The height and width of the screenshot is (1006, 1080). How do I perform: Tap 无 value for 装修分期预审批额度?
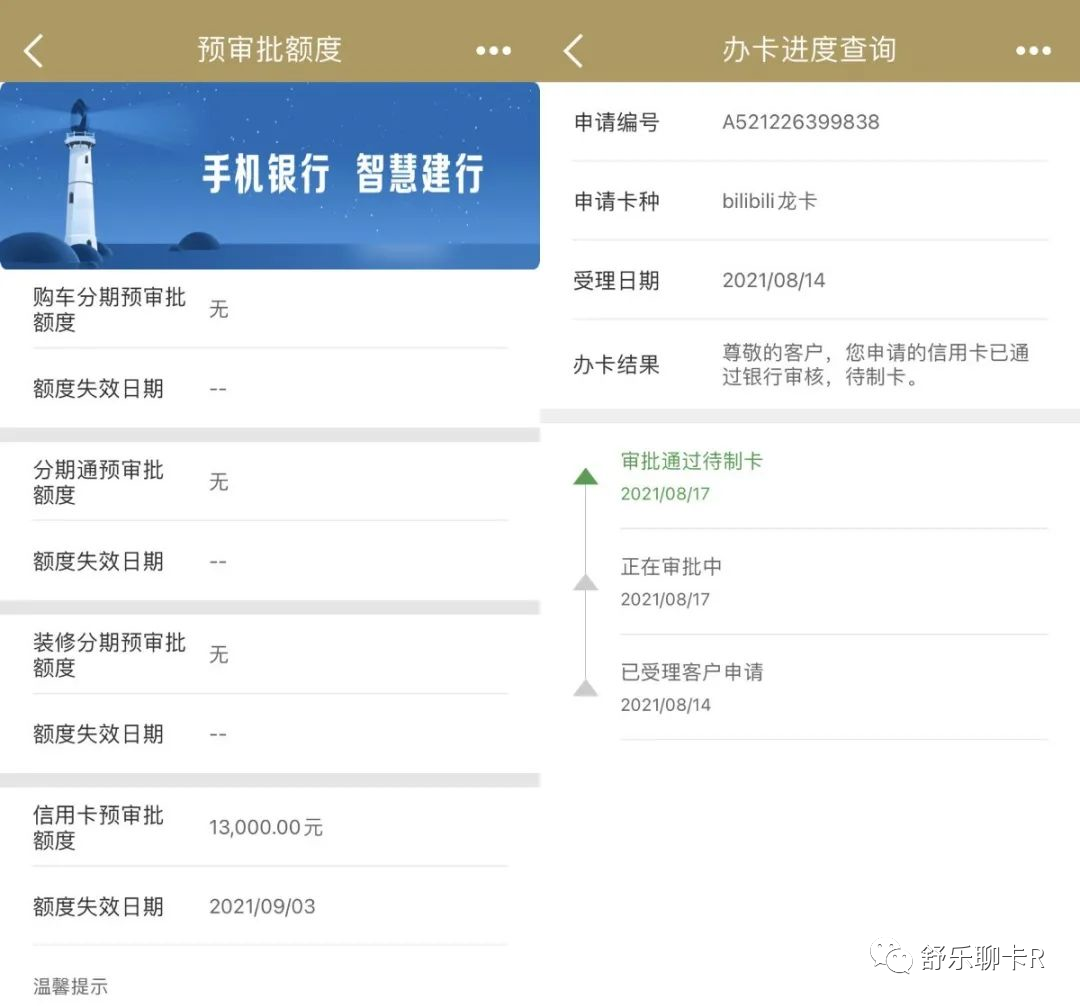click(218, 655)
